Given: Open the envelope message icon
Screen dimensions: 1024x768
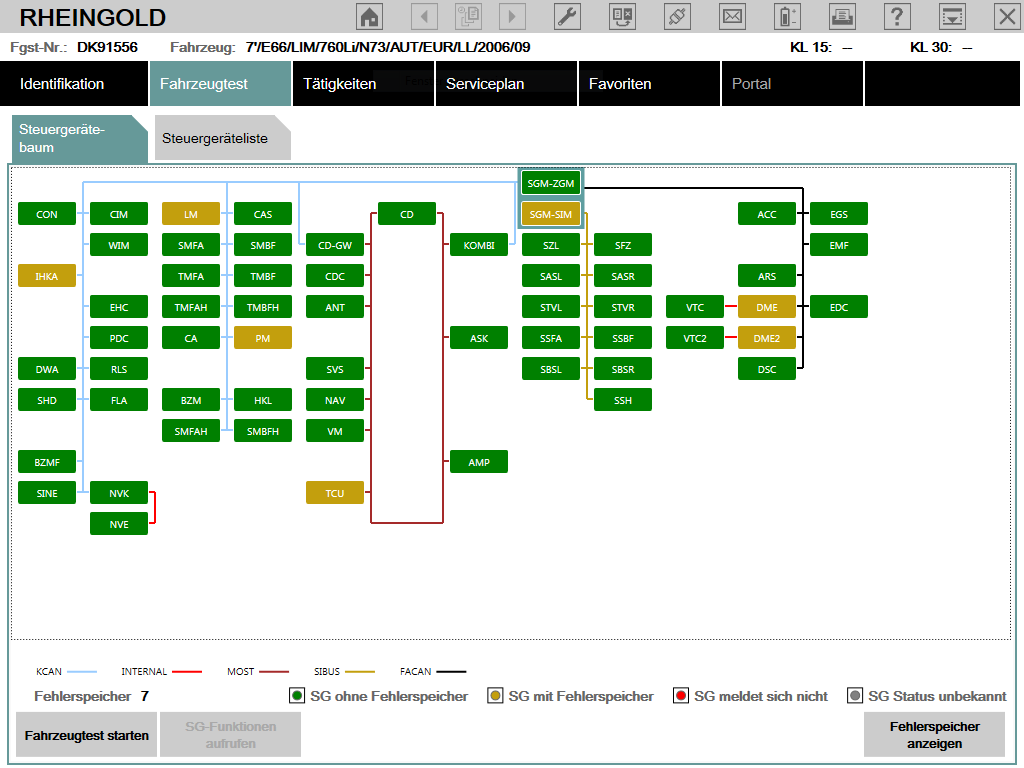Looking at the screenshot, I should click(732, 16).
